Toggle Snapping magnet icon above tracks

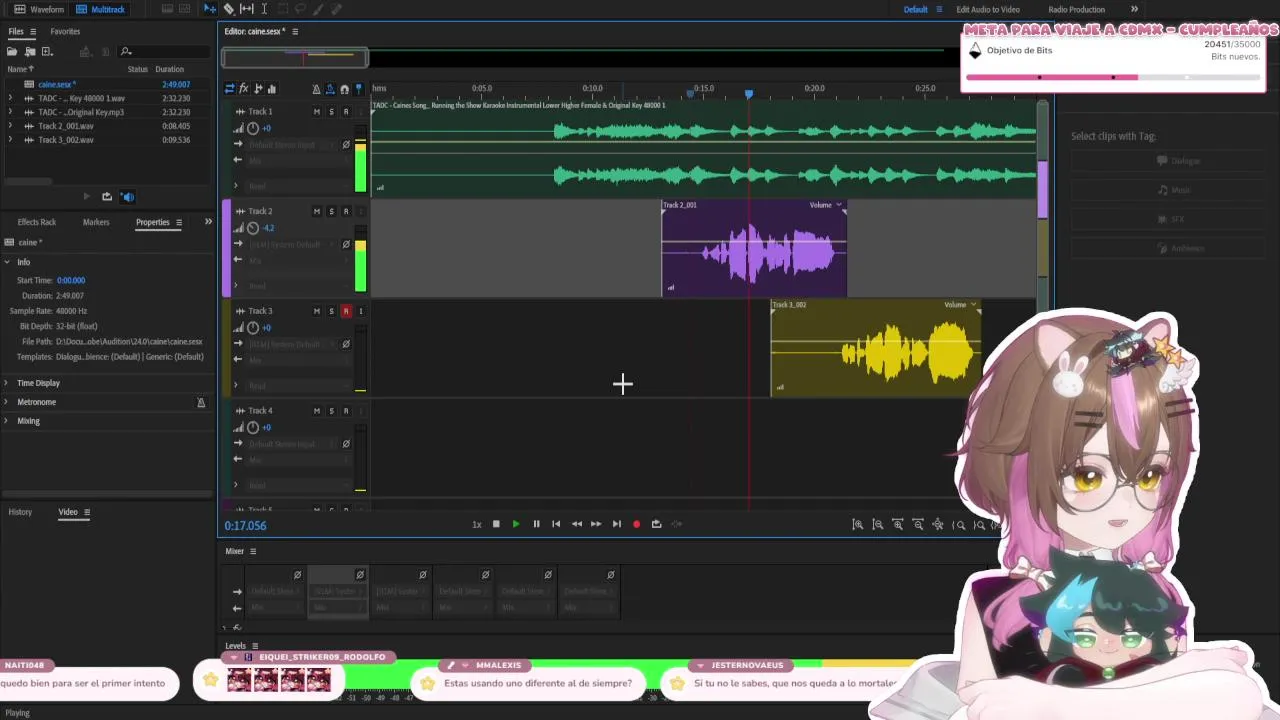[x=344, y=89]
